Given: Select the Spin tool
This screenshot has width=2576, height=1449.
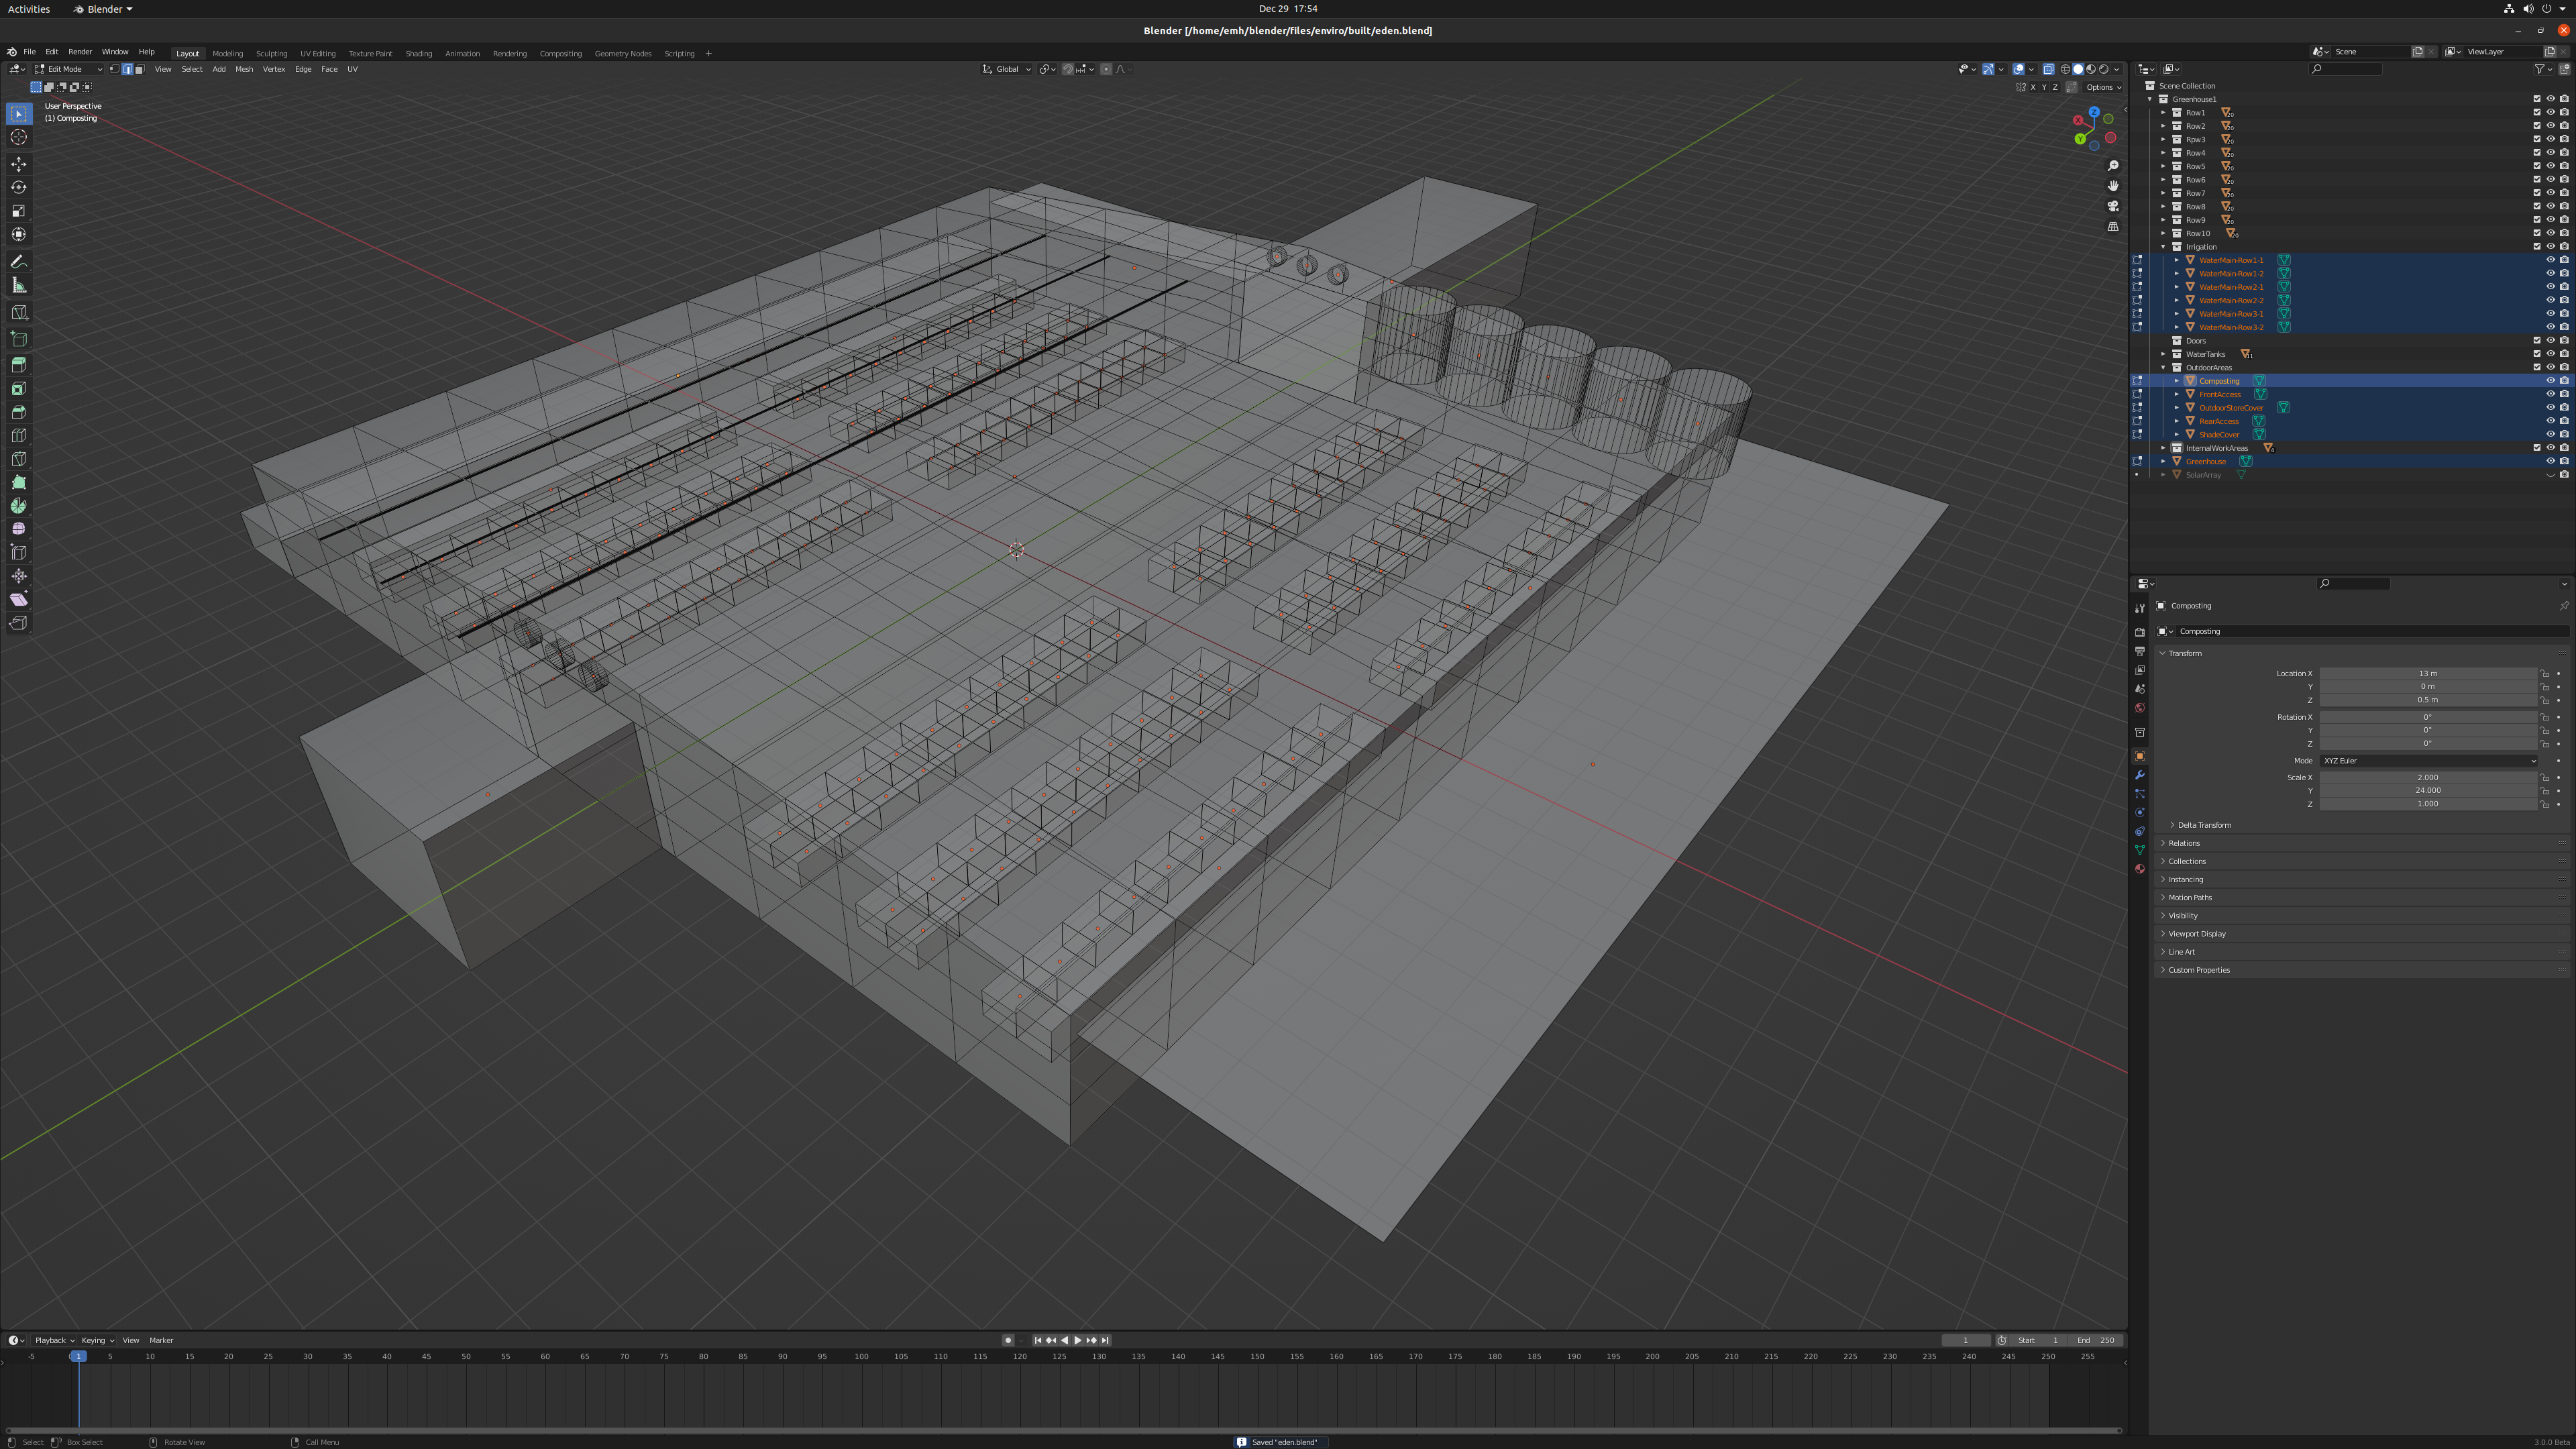Looking at the screenshot, I should click(x=19, y=505).
